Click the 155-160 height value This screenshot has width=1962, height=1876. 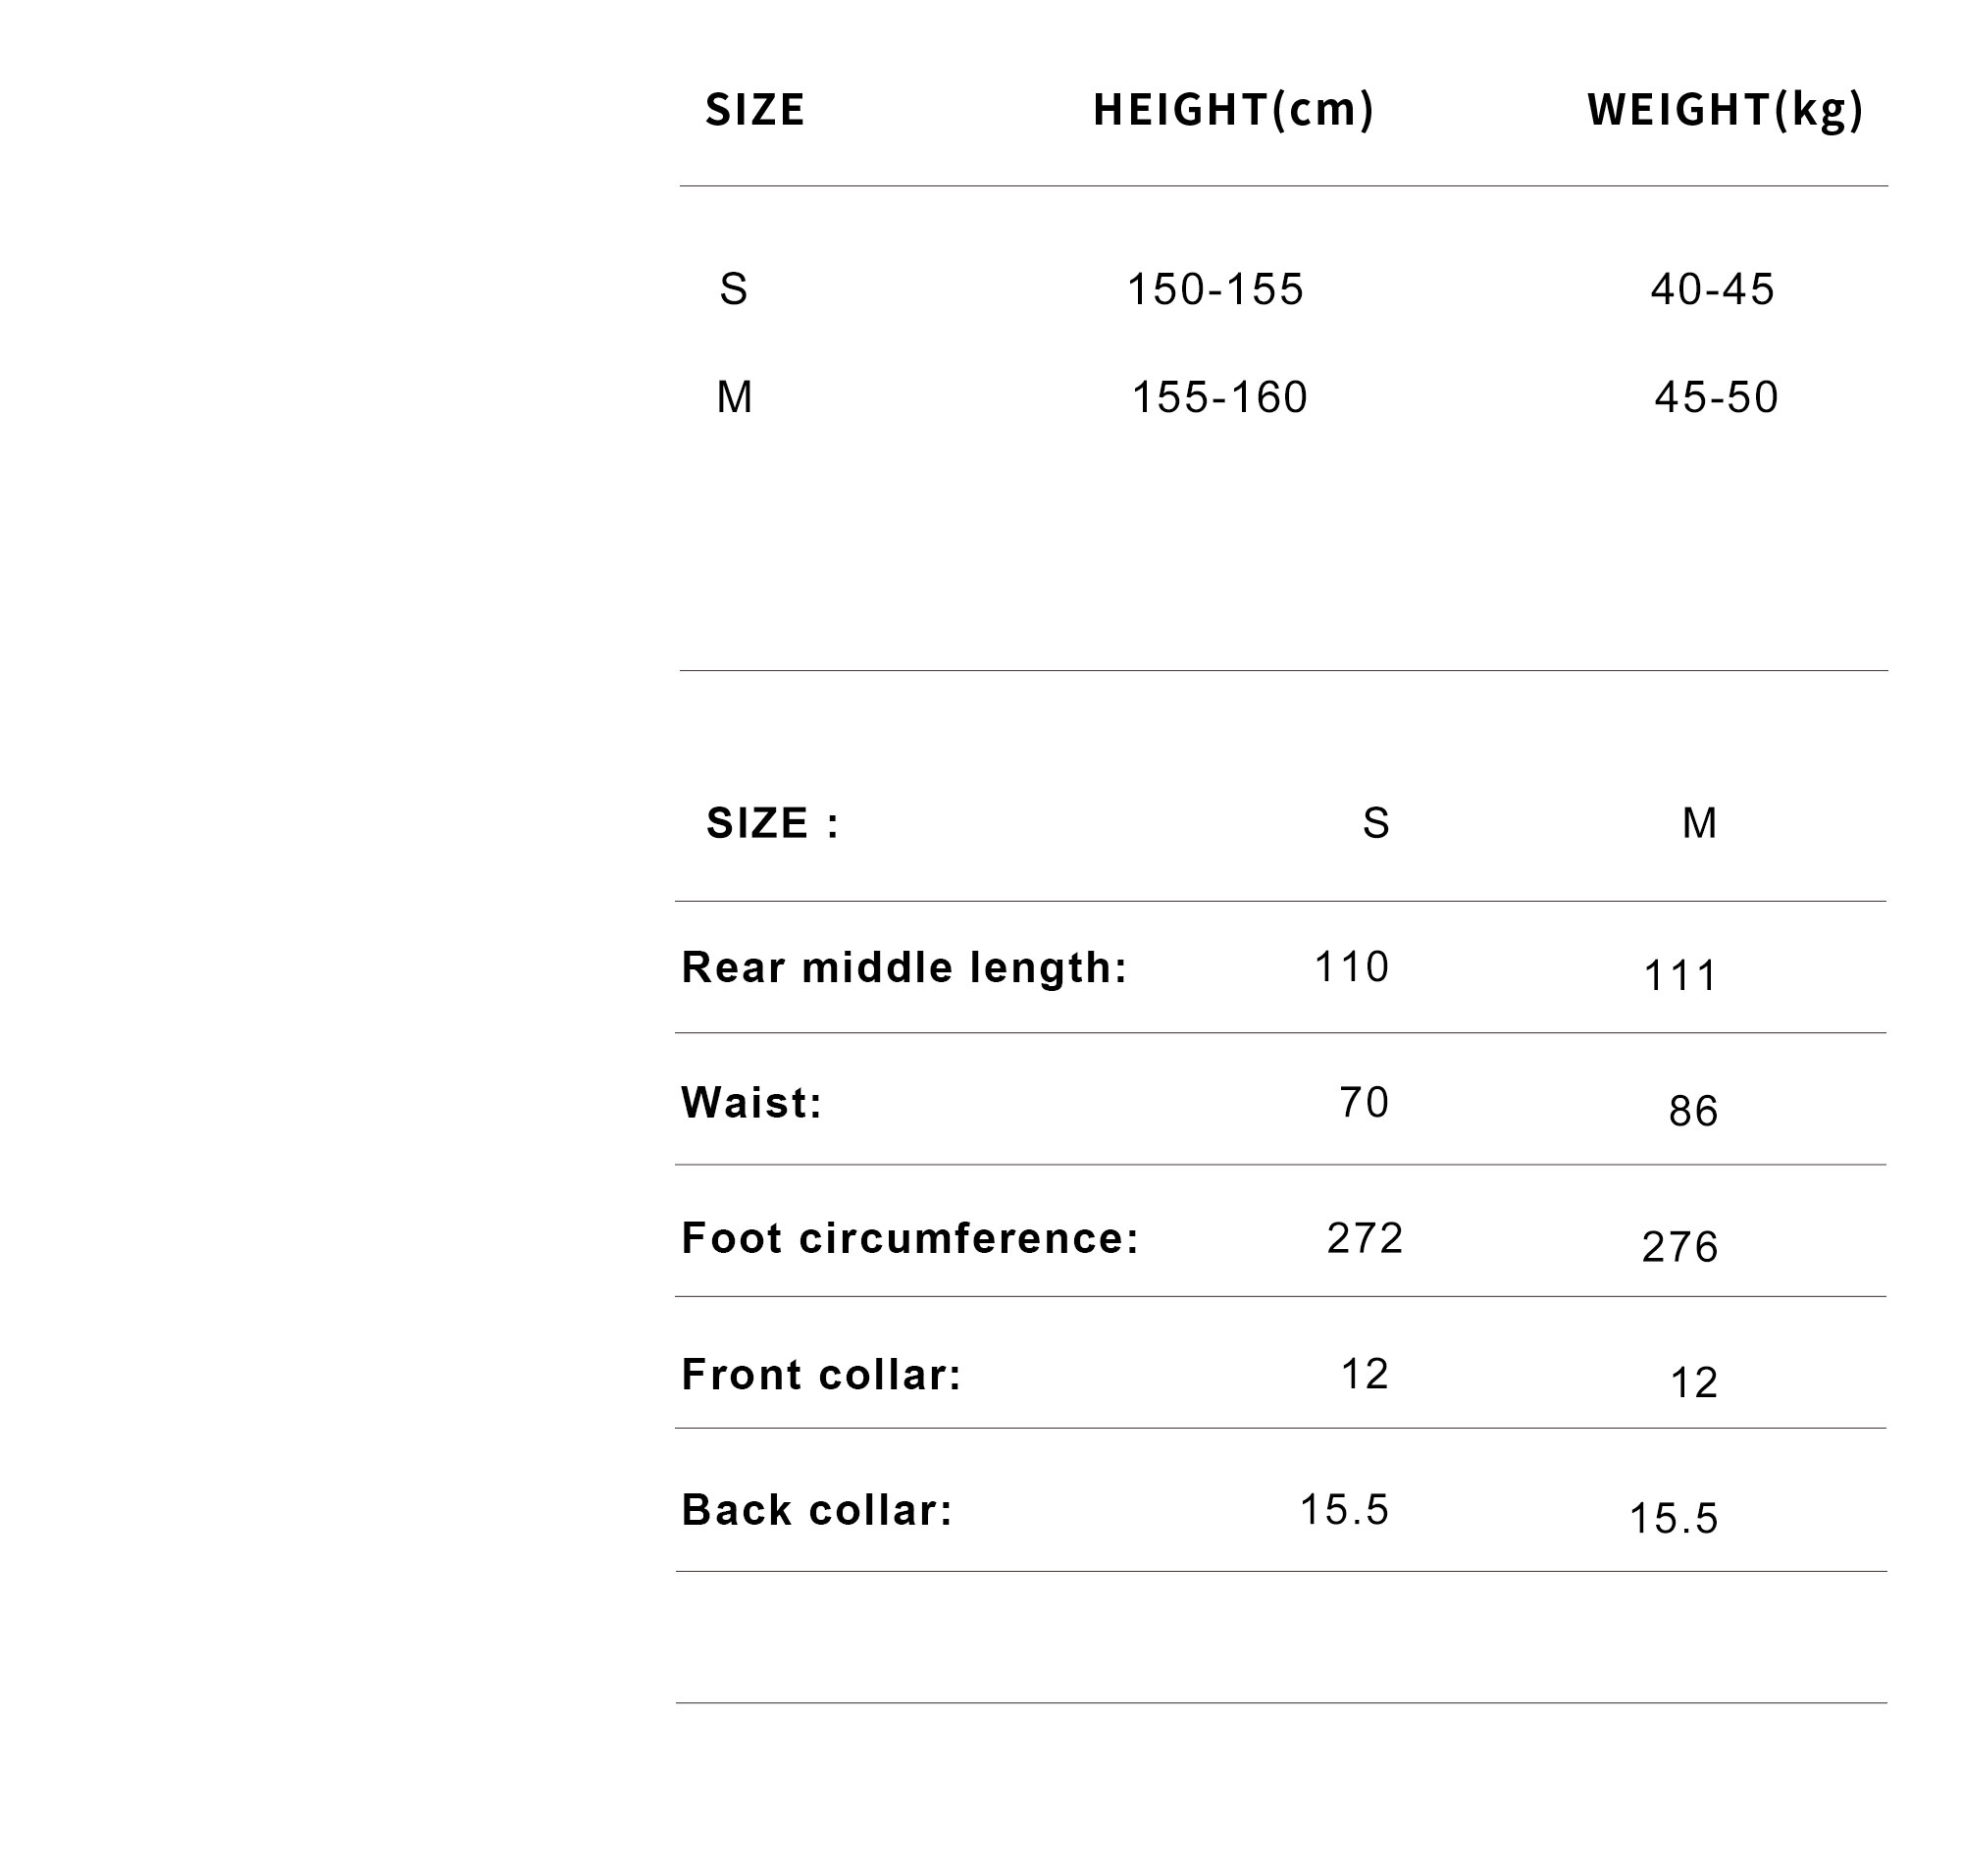point(1219,398)
